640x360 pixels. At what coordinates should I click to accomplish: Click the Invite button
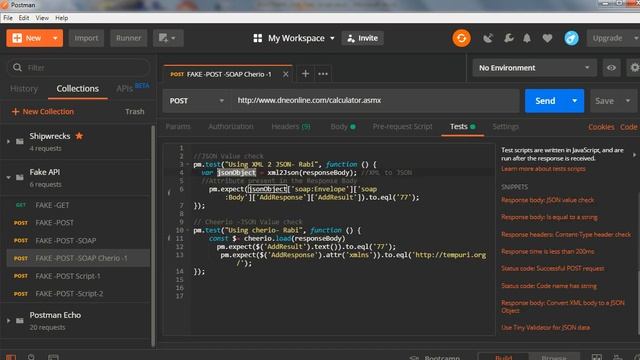362,38
